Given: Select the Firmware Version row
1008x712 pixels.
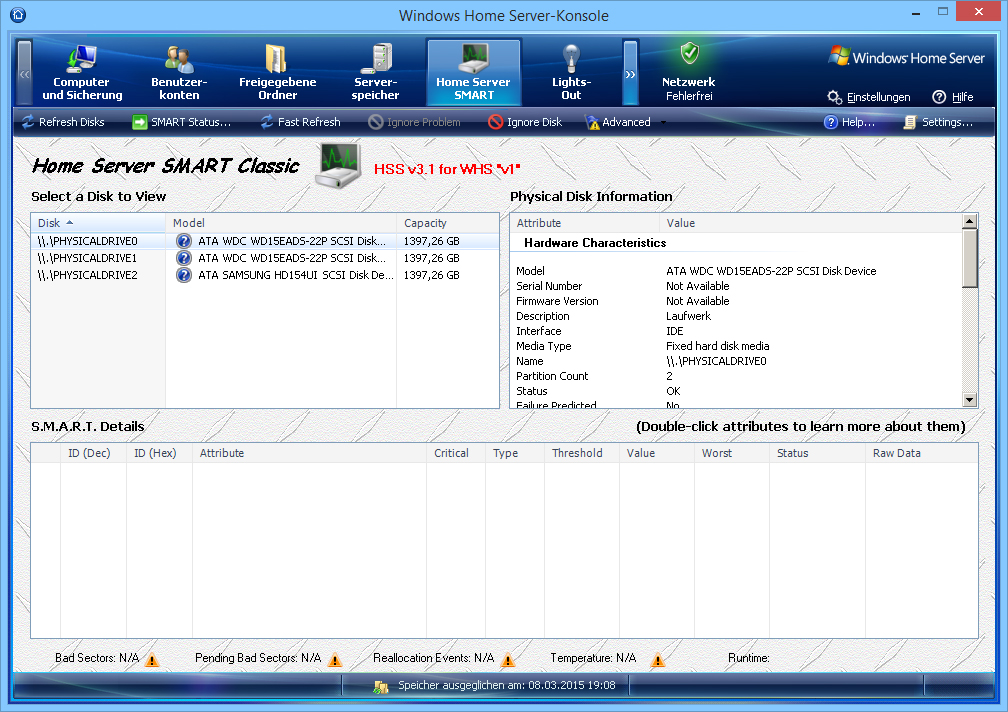Looking at the screenshot, I should click(x=737, y=301).
